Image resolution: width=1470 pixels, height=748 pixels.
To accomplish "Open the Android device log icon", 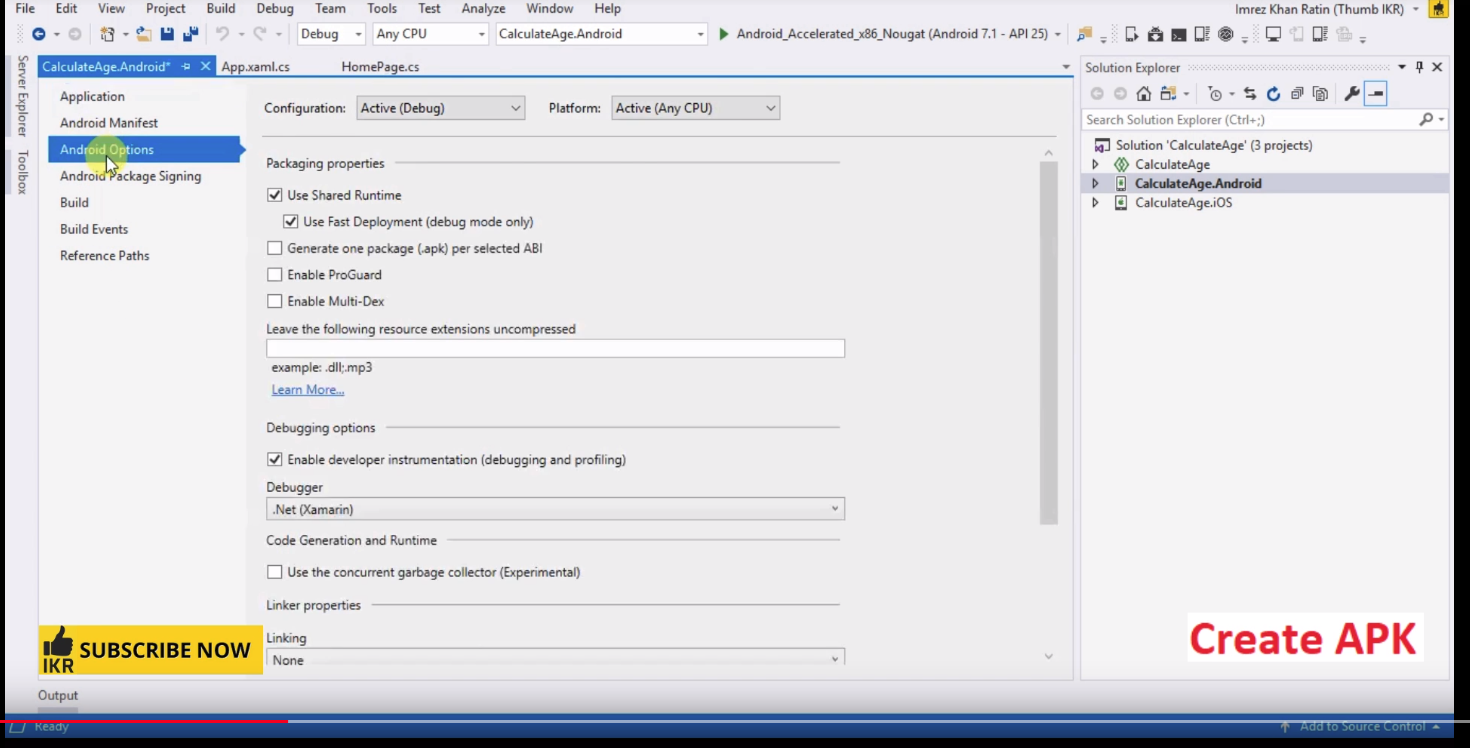I will pos(1202,34).
